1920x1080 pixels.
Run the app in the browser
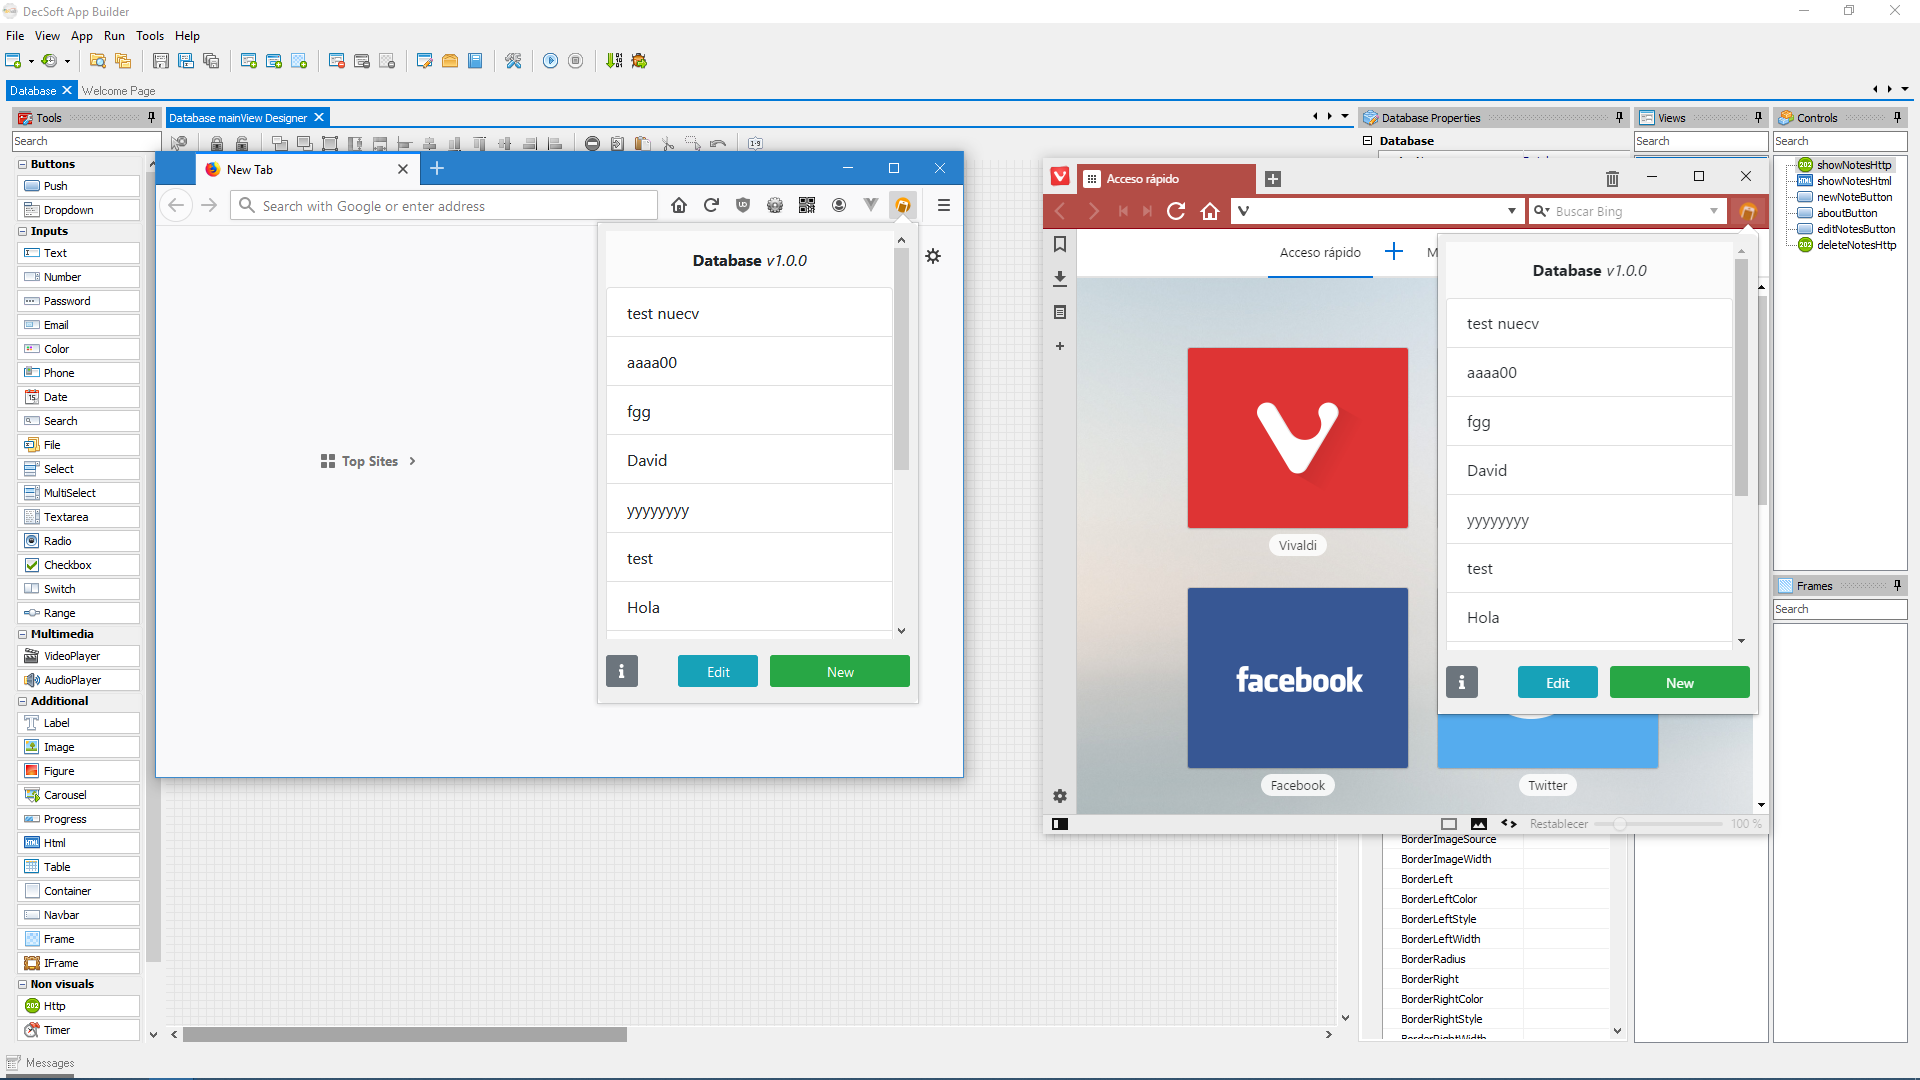tap(551, 60)
